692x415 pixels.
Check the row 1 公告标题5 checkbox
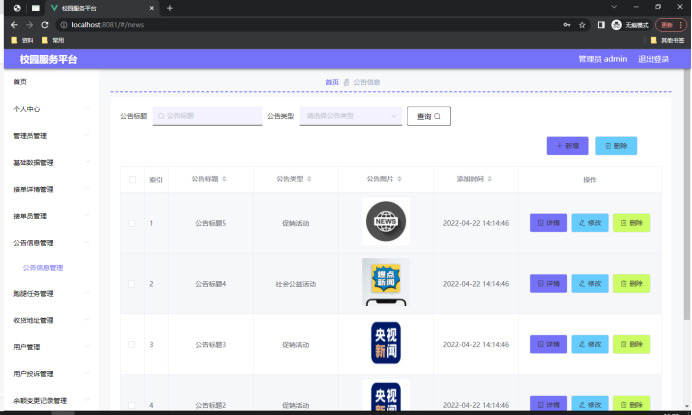(132, 223)
